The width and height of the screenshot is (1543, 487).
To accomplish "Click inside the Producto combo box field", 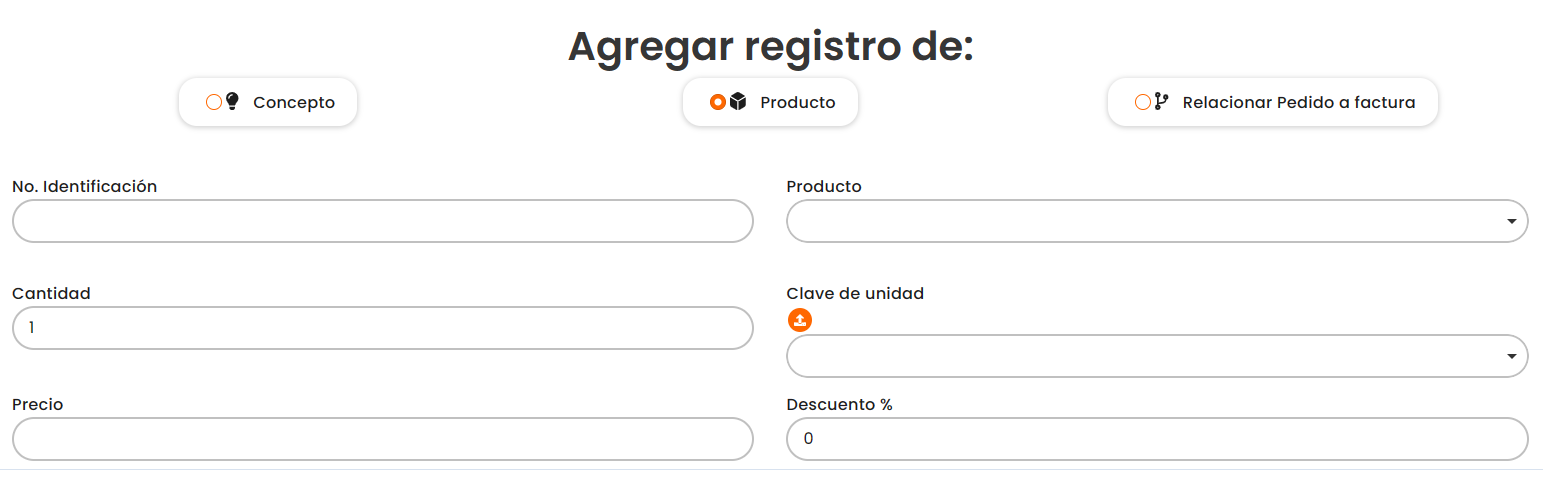I will pos(1140,221).
